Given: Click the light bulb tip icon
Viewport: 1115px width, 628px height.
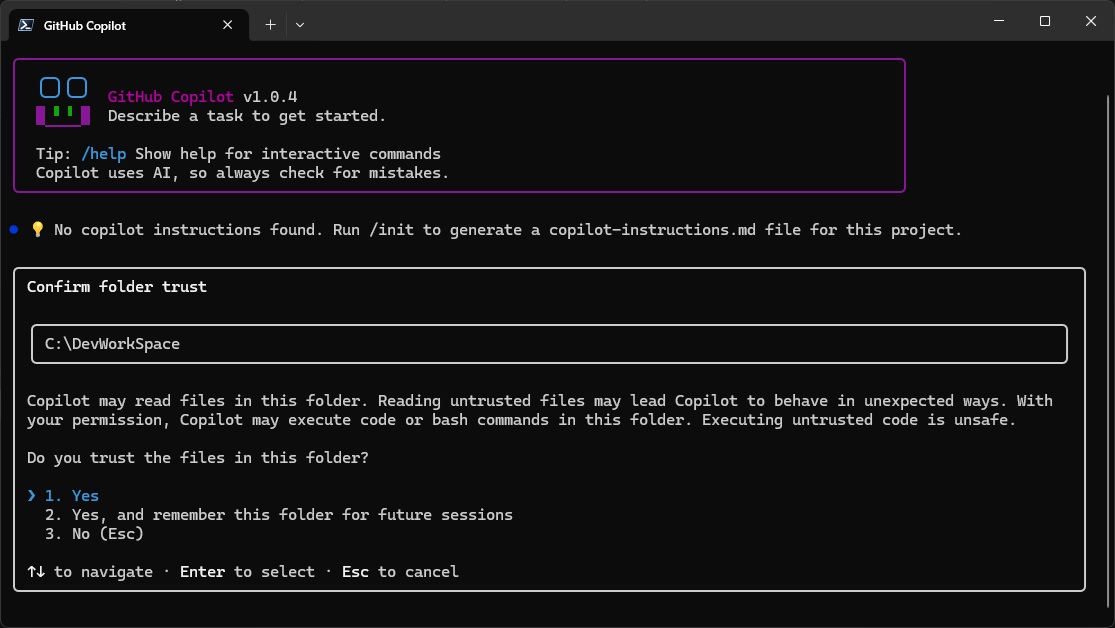Looking at the screenshot, I should (x=38, y=230).
